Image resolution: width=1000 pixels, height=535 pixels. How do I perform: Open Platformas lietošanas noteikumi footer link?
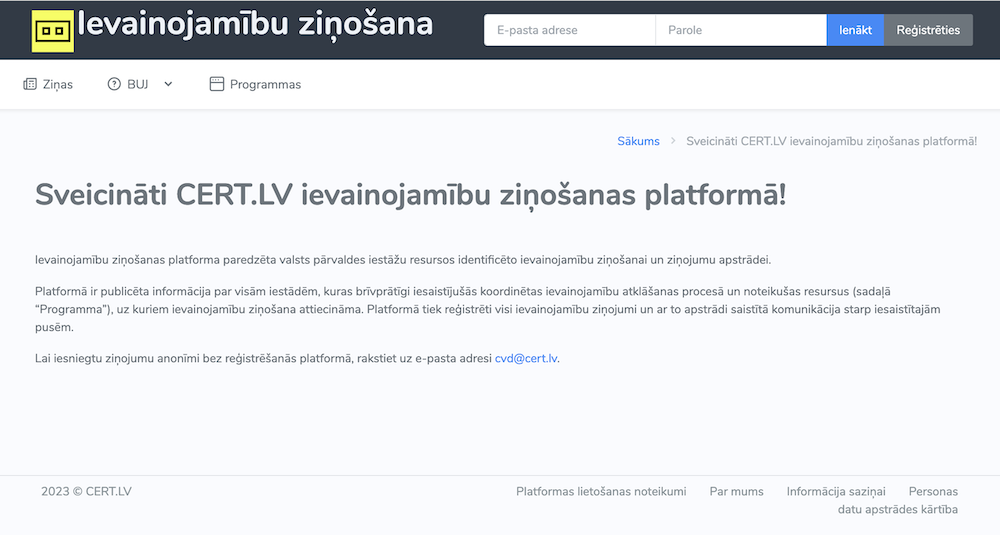601,491
